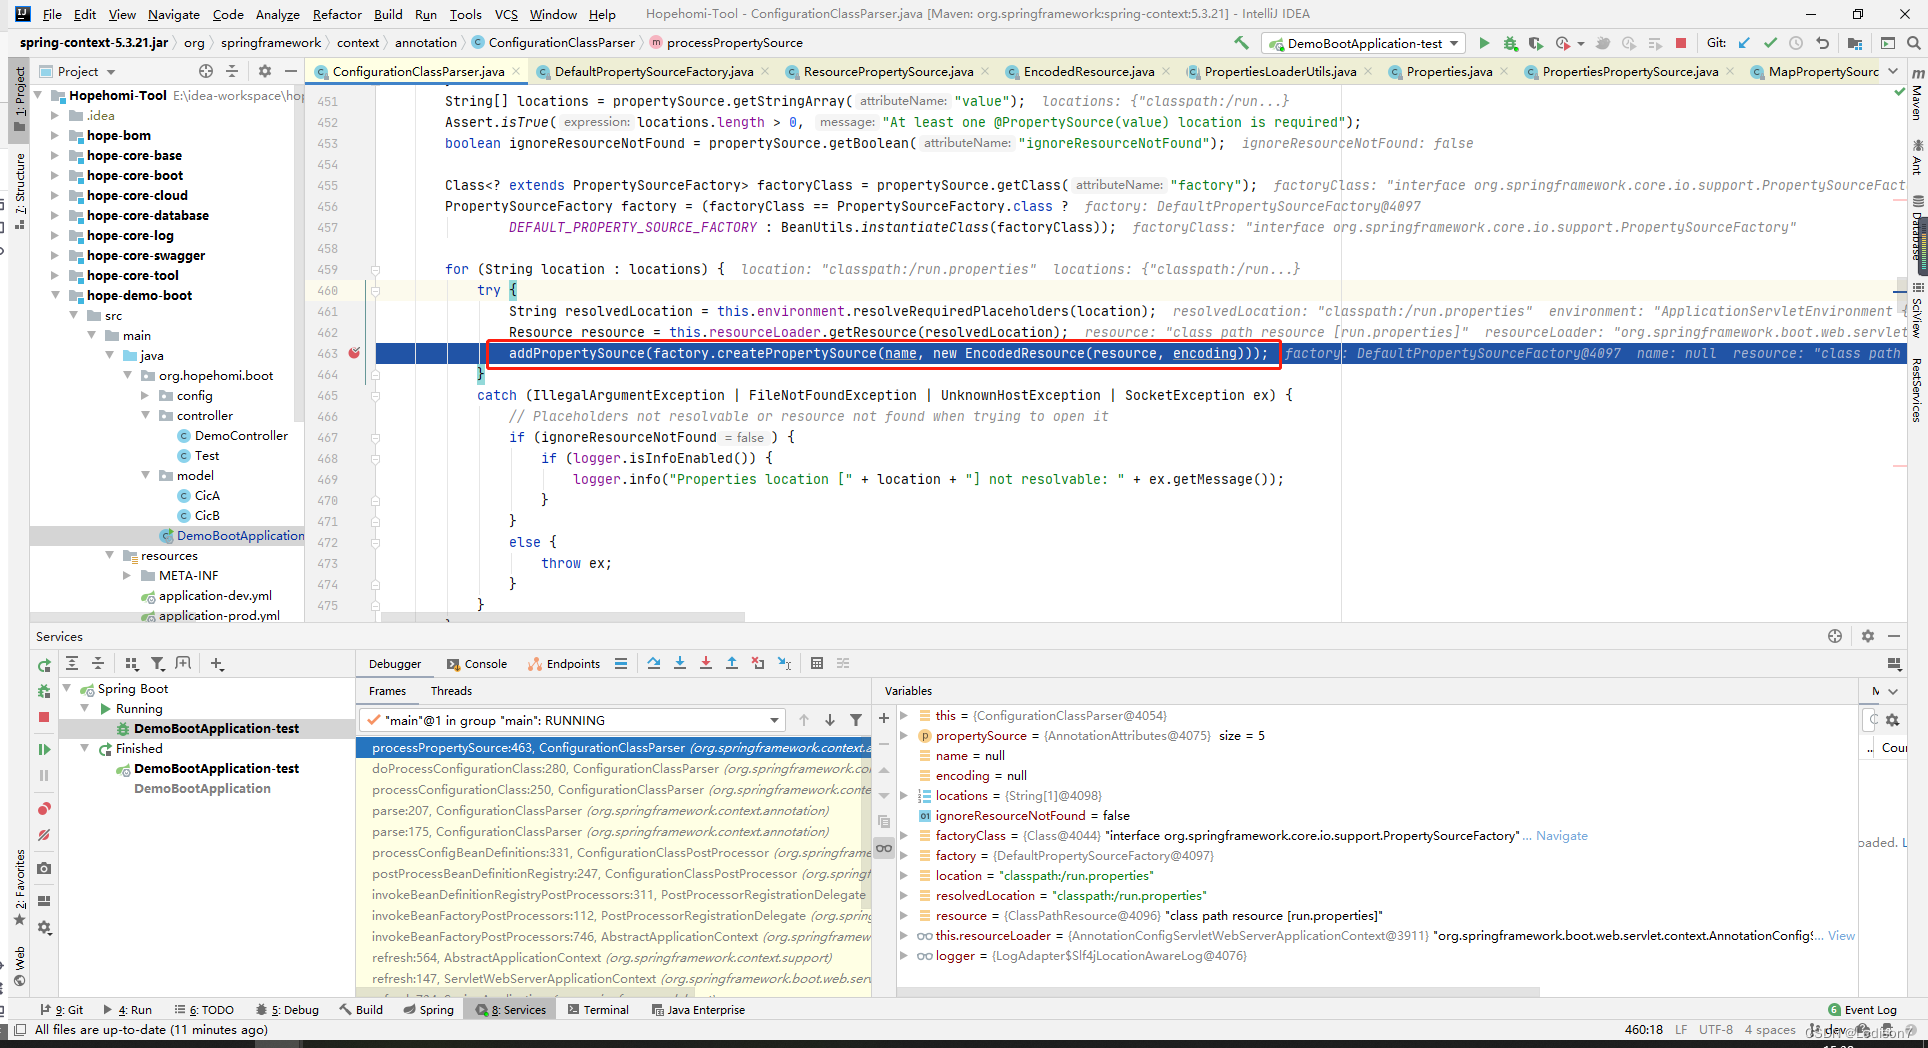The image size is (1928, 1048).
Task: Switch to the EncodedResource.java editor tab
Action: [1088, 71]
